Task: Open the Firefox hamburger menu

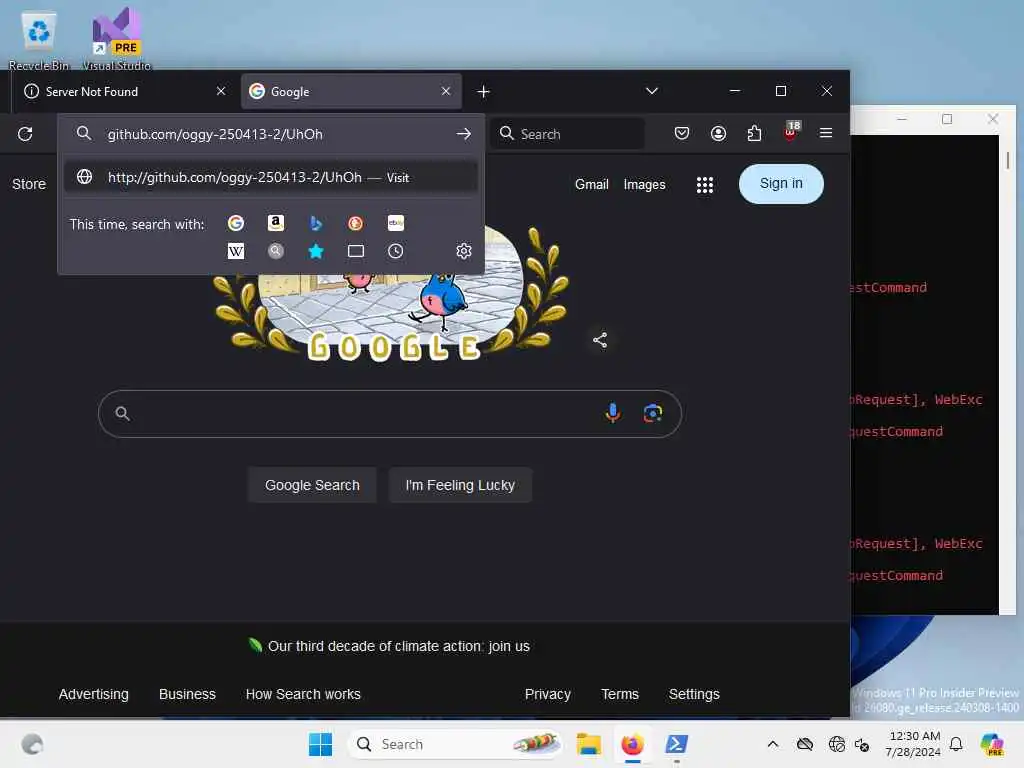Action: coord(826,133)
